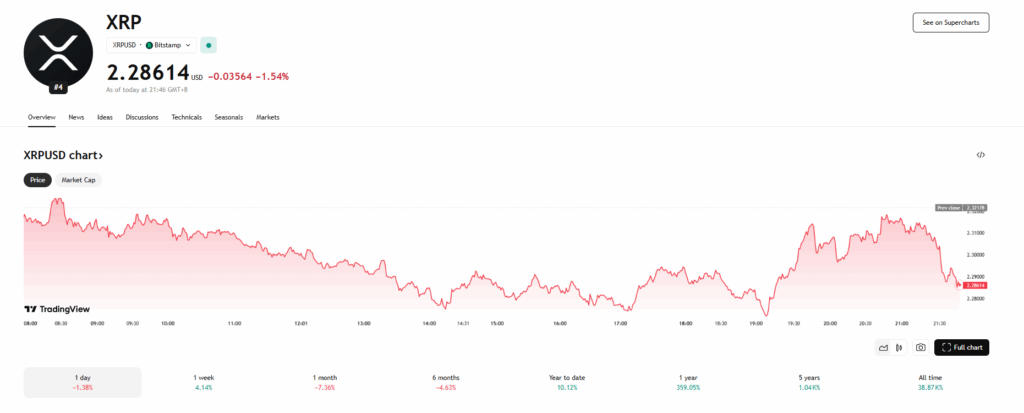This screenshot has width=1024, height=413.
Task: Click the #4 rank badge
Action: (59, 88)
